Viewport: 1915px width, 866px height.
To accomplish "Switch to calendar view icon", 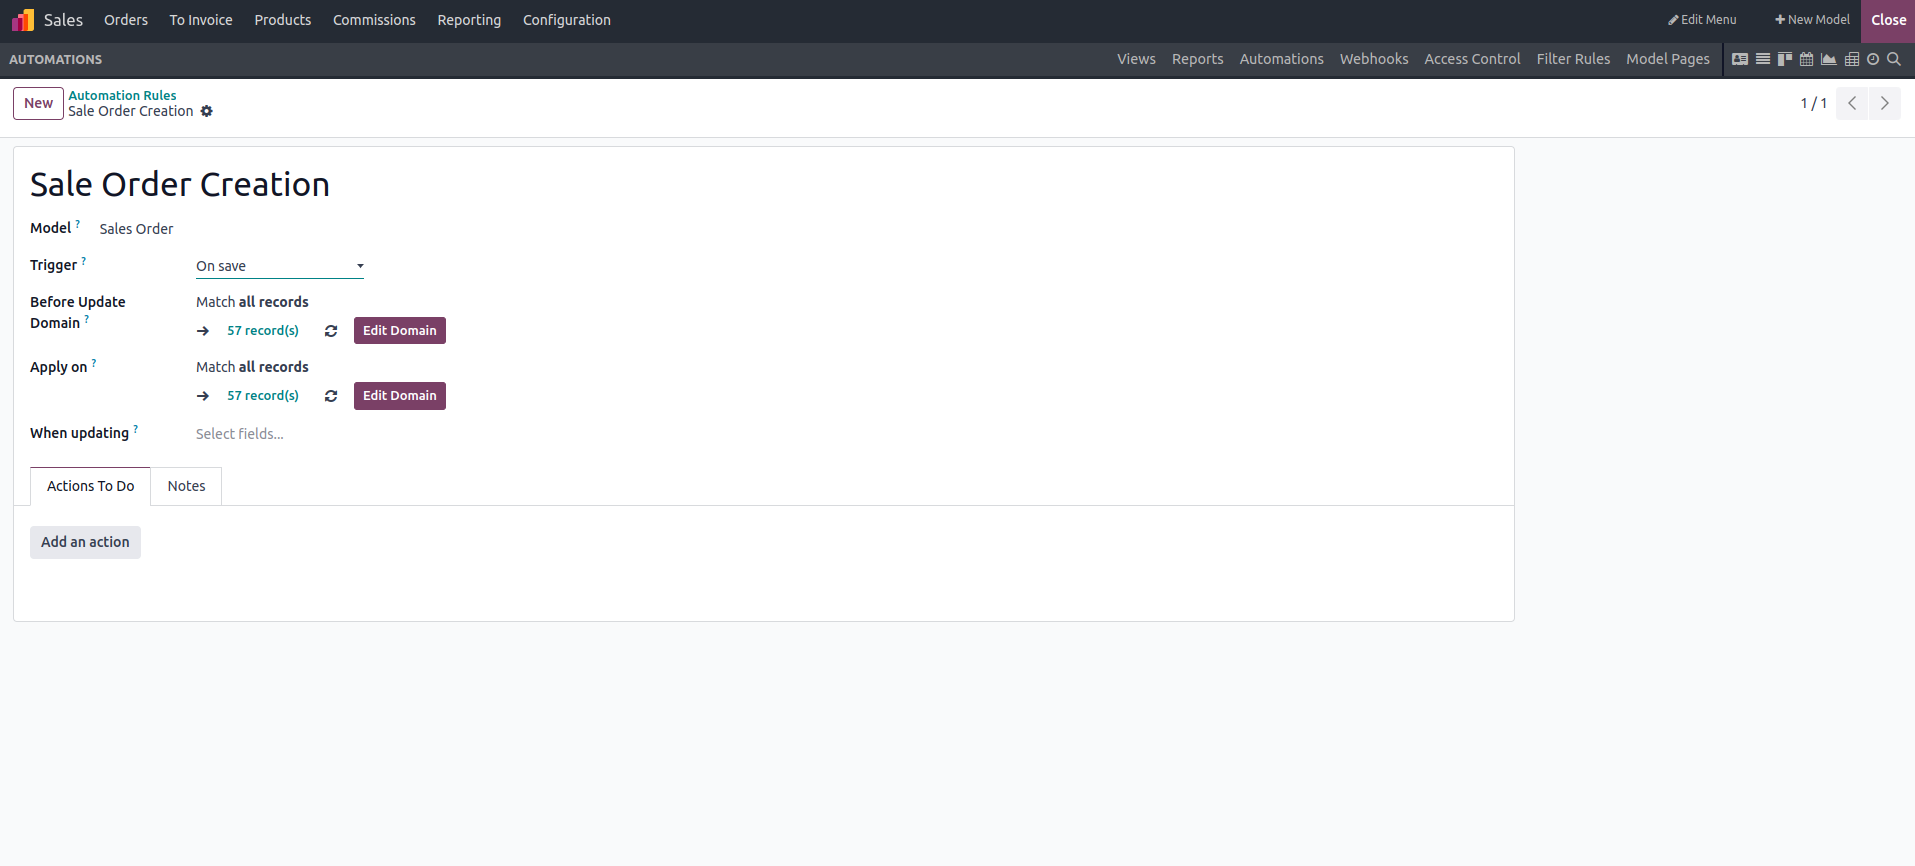I will point(1806,59).
